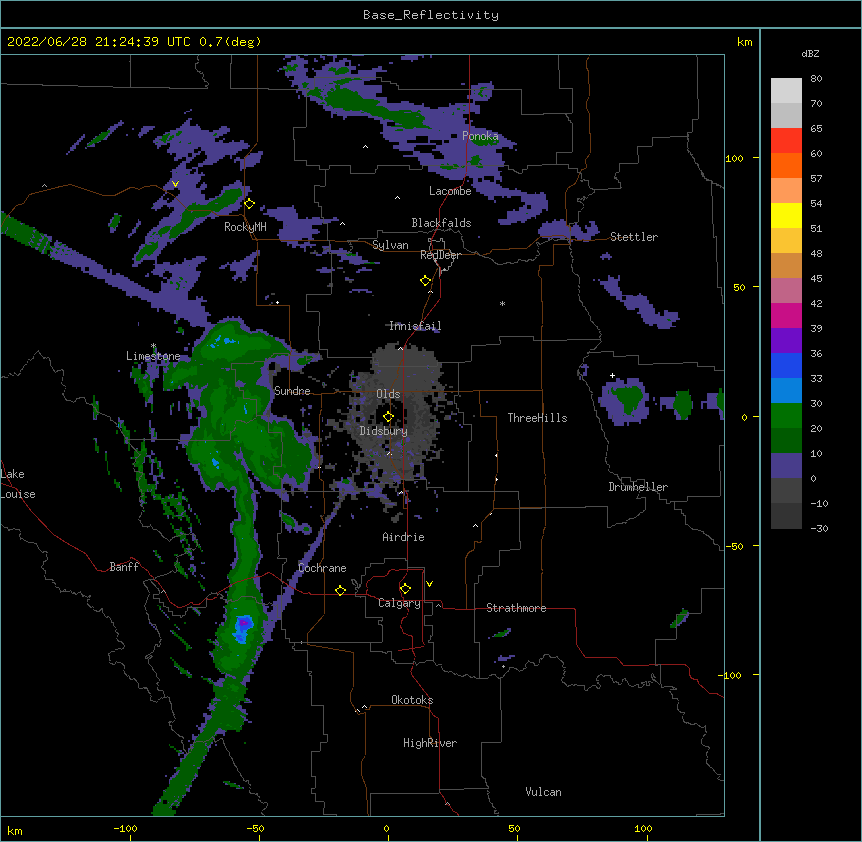Screen dimensions: 862x842
Task: Click the HighRiver label
Action: (x=430, y=743)
